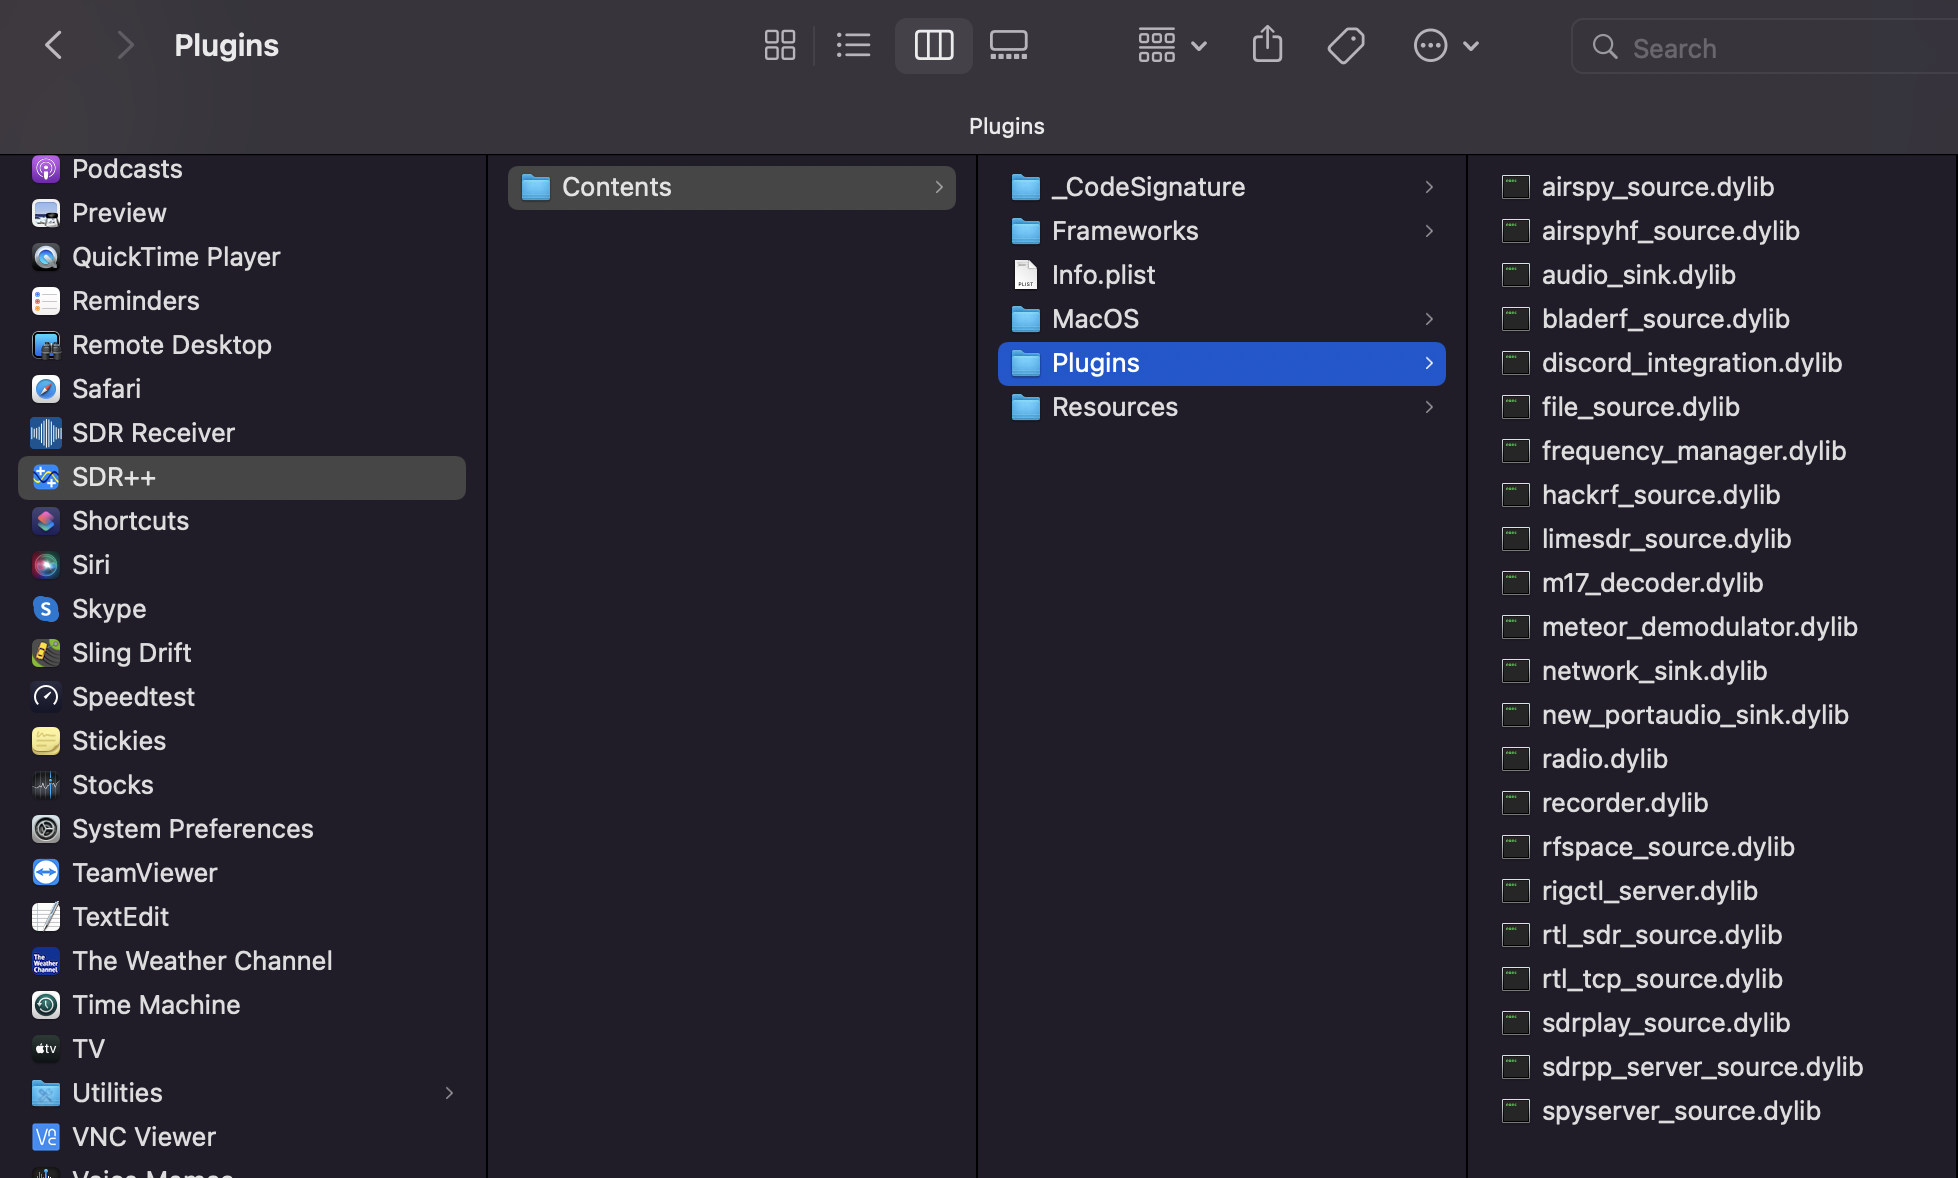Viewport: 1958px width, 1178px height.
Task: Select the Resources folder
Action: pyautogui.click(x=1114, y=407)
